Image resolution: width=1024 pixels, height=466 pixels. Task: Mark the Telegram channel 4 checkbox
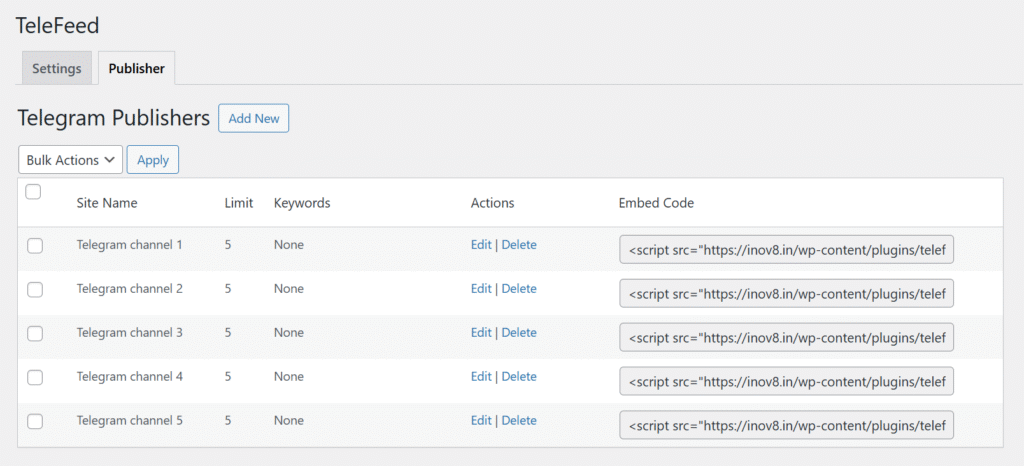(35, 377)
